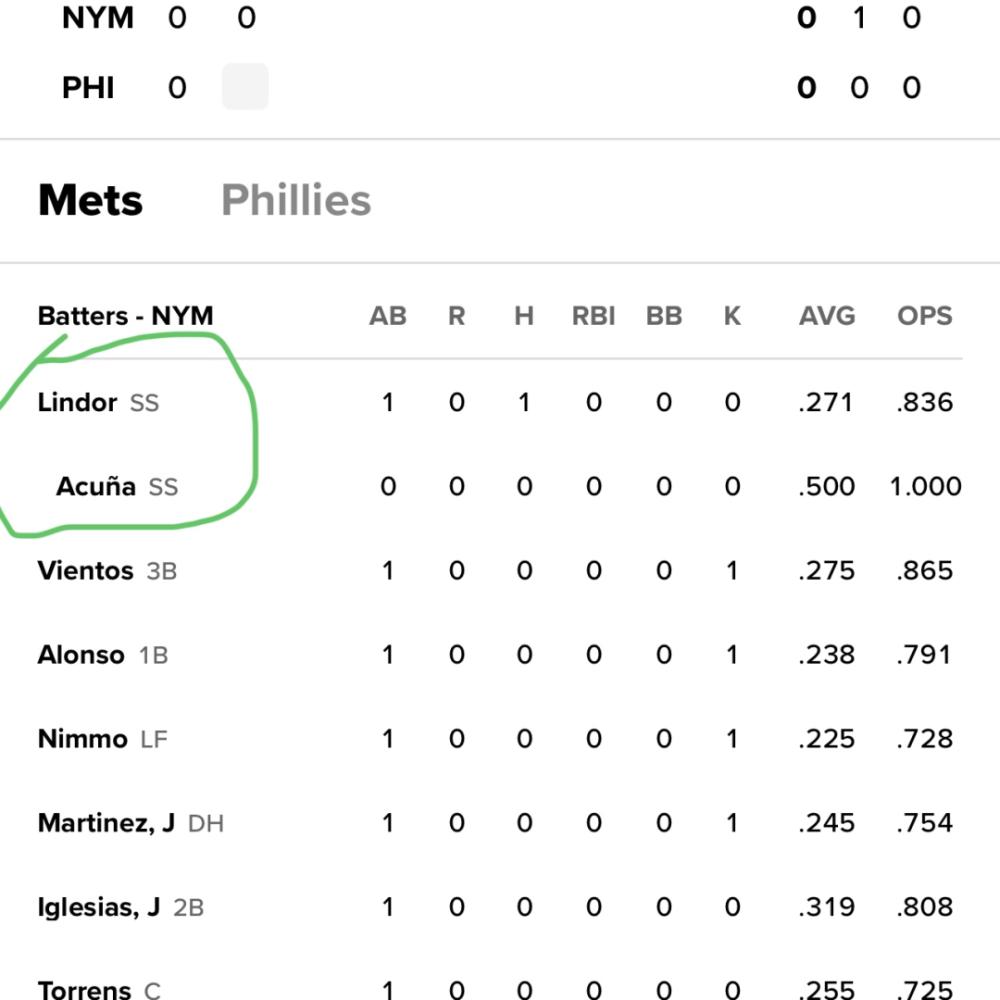Switch to the Phillies tab
This screenshot has width=1000, height=1000.
pos(296,200)
